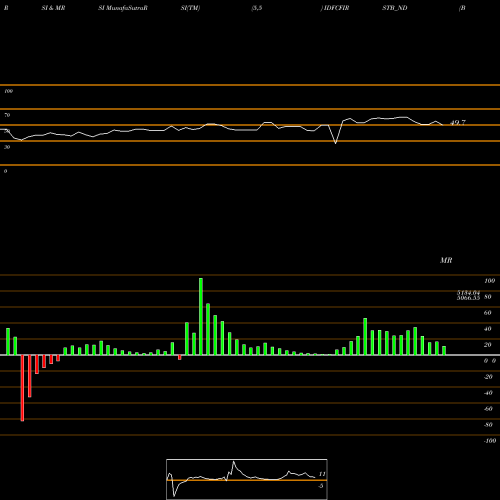Click the longest red histogram bar
Screen dimensions: 500x500
pyautogui.click(x=22, y=388)
